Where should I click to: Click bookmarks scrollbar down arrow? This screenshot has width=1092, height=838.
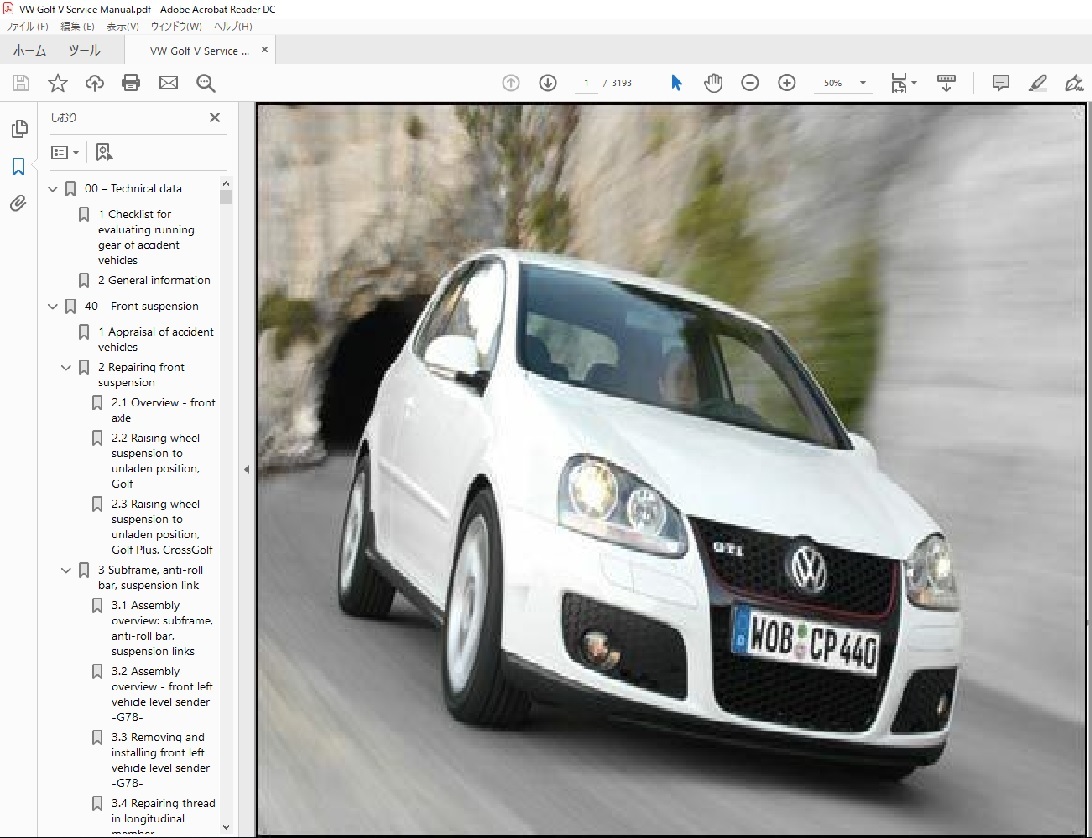(x=226, y=827)
